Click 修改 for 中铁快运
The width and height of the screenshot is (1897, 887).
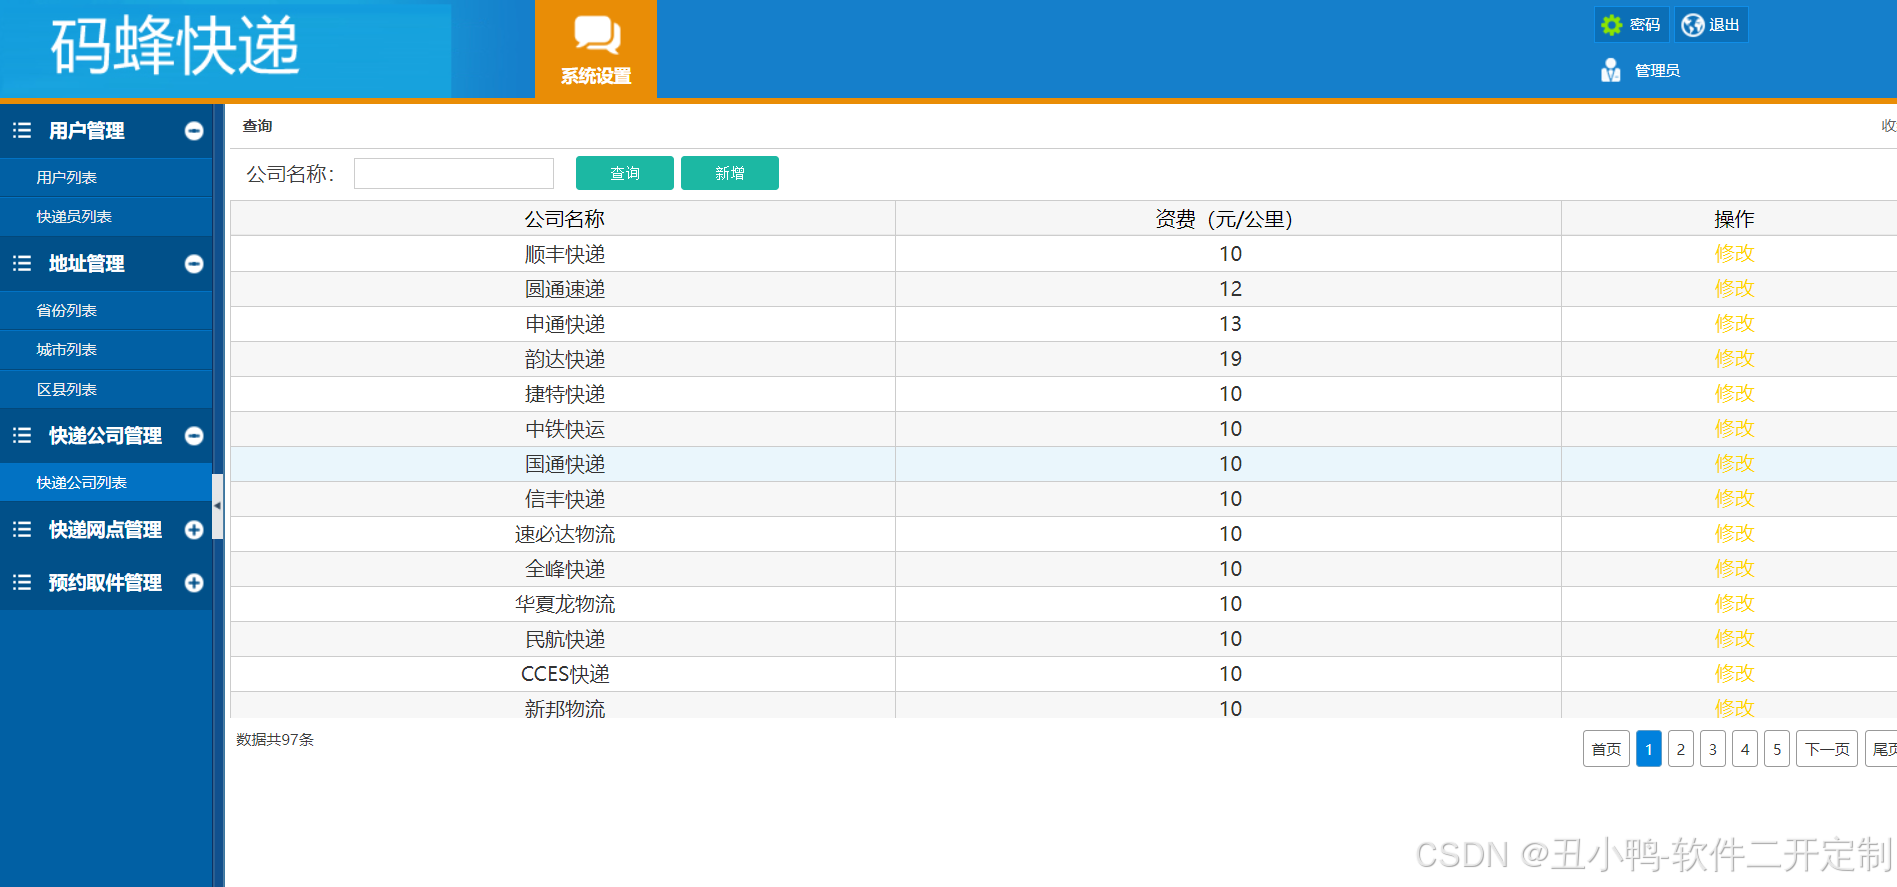(1735, 429)
